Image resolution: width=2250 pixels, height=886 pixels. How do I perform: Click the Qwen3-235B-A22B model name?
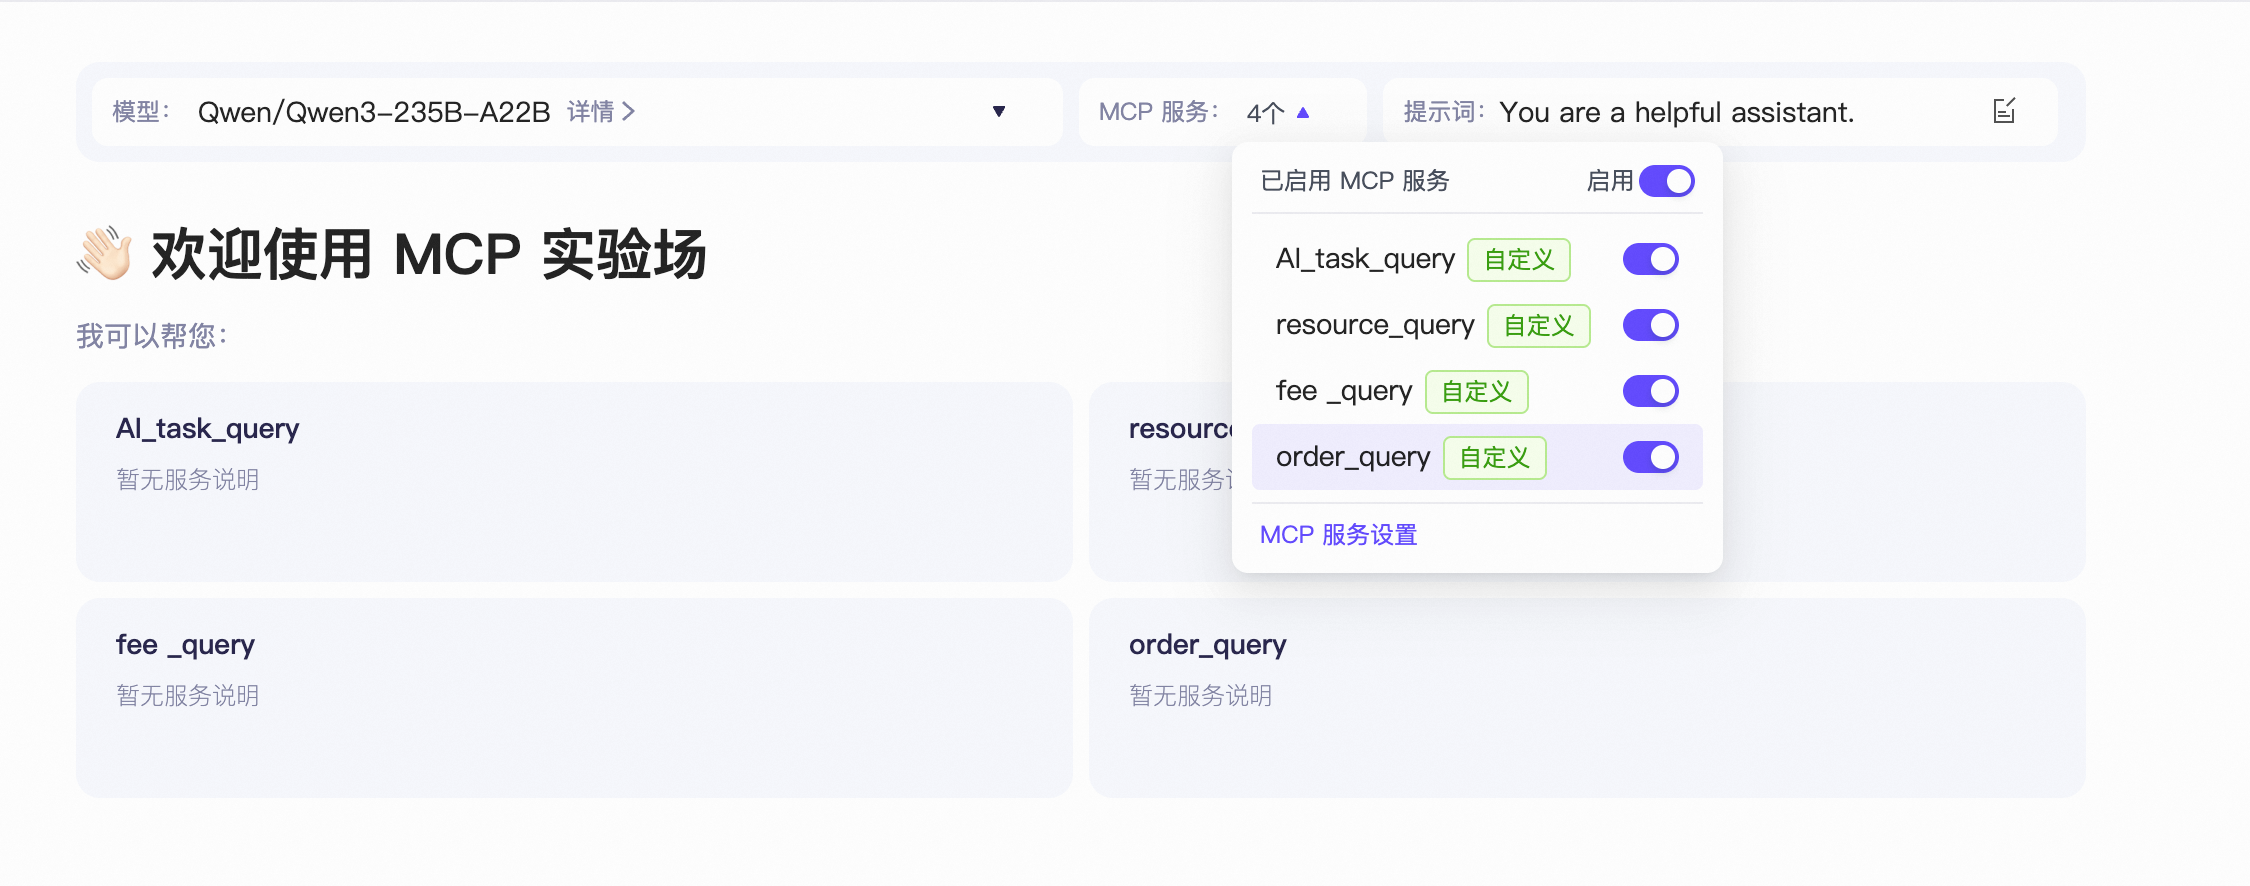pyautogui.click(x=373, y=112)
